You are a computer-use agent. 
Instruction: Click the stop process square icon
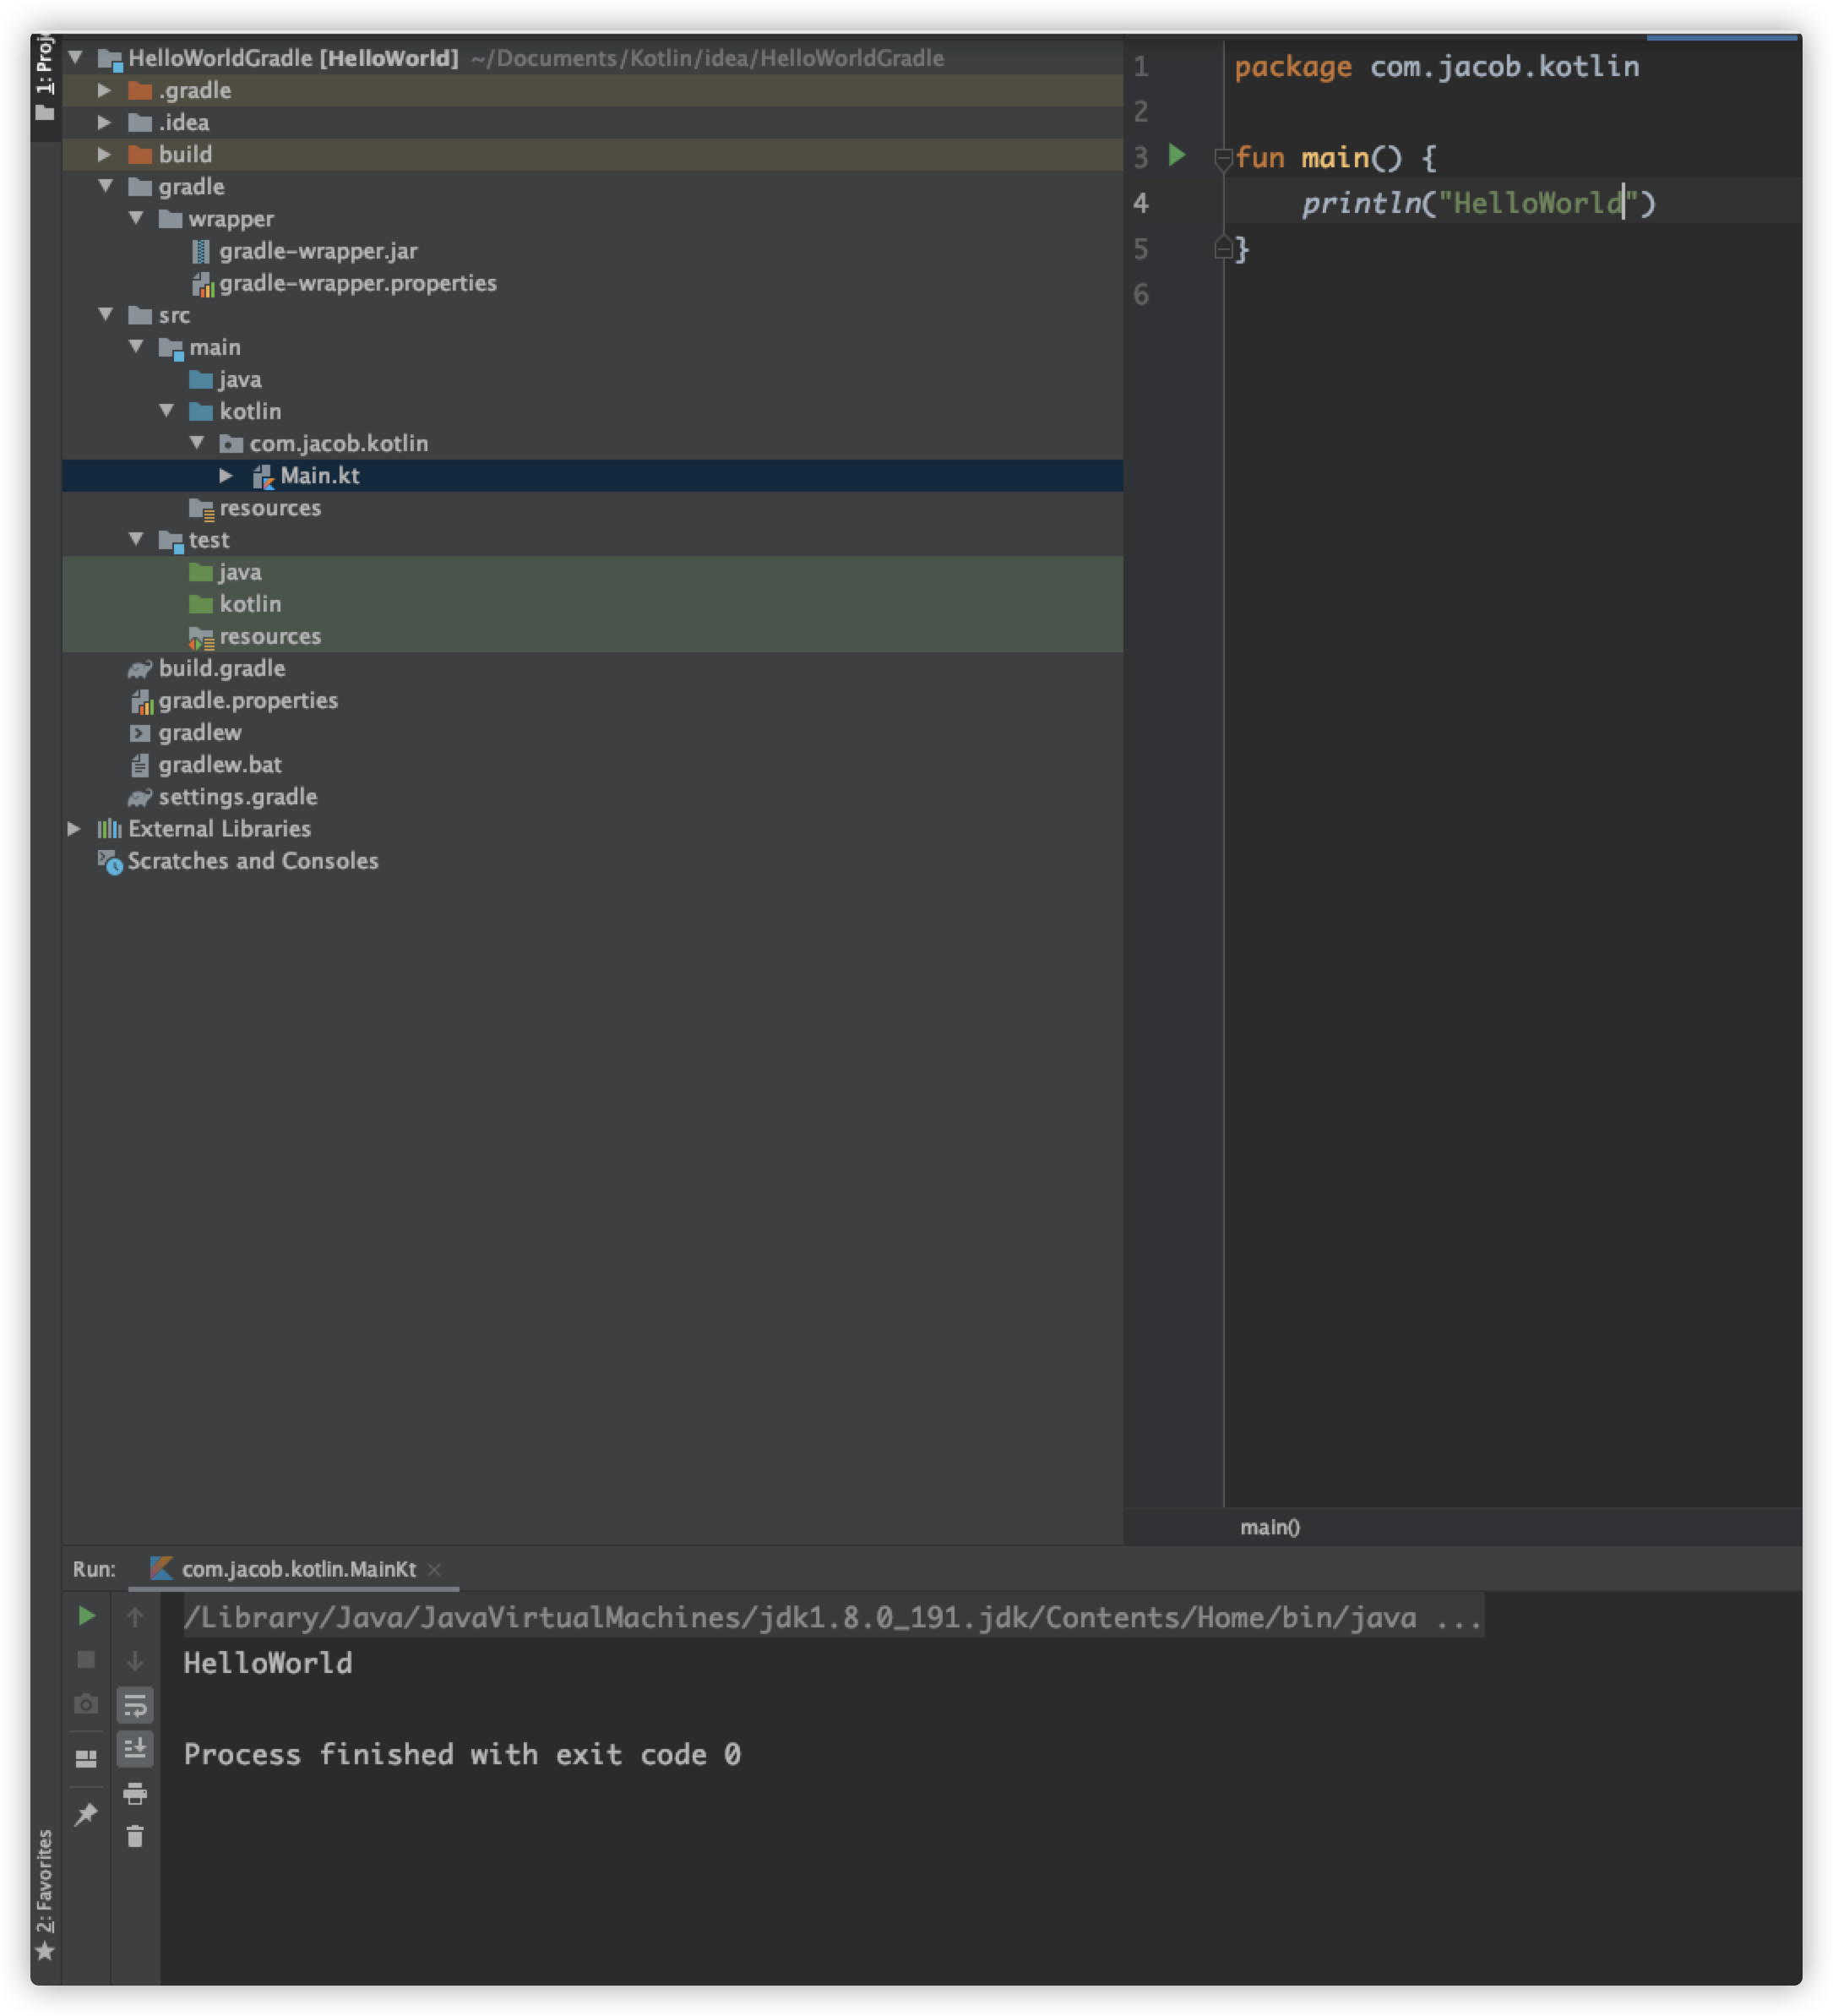87,1660
